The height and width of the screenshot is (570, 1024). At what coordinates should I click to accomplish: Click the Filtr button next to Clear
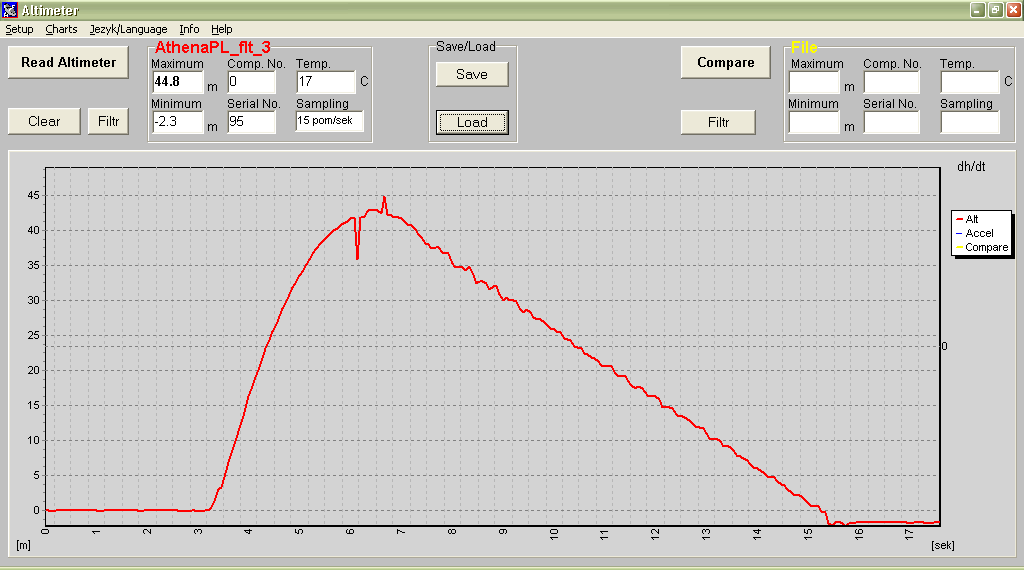pos(108,122)
